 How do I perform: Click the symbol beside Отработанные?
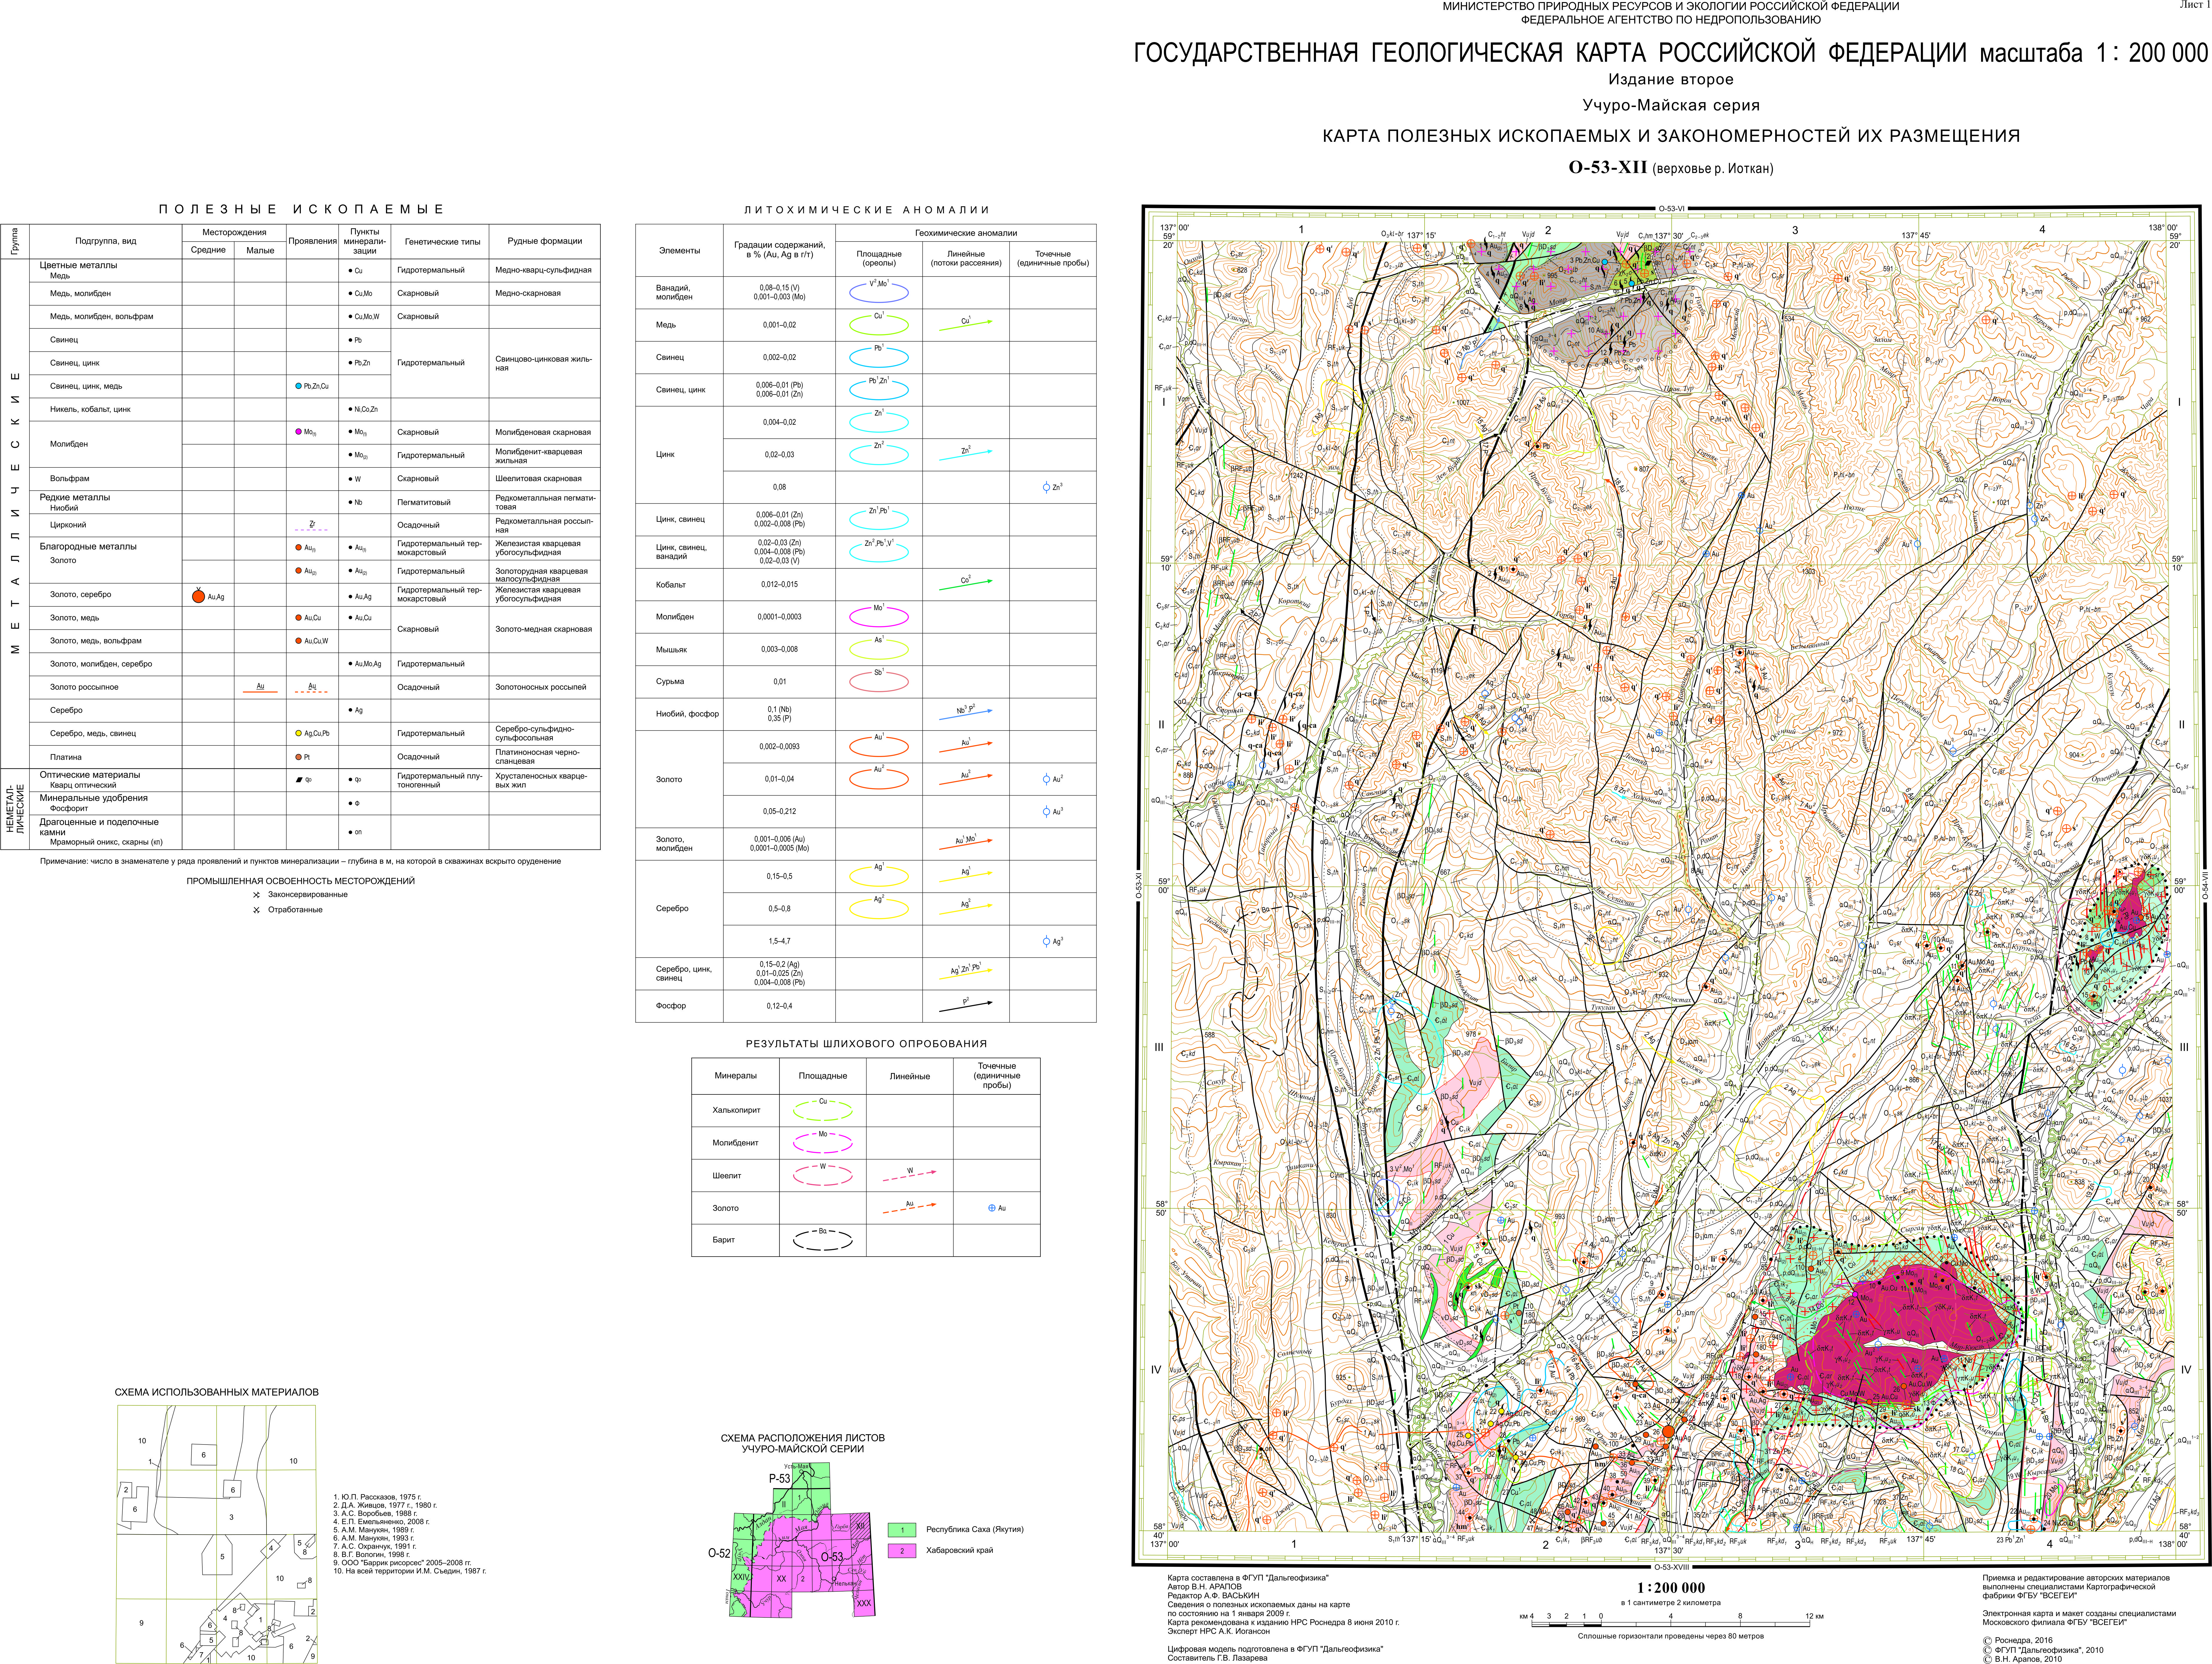click(x=257, y=910)
